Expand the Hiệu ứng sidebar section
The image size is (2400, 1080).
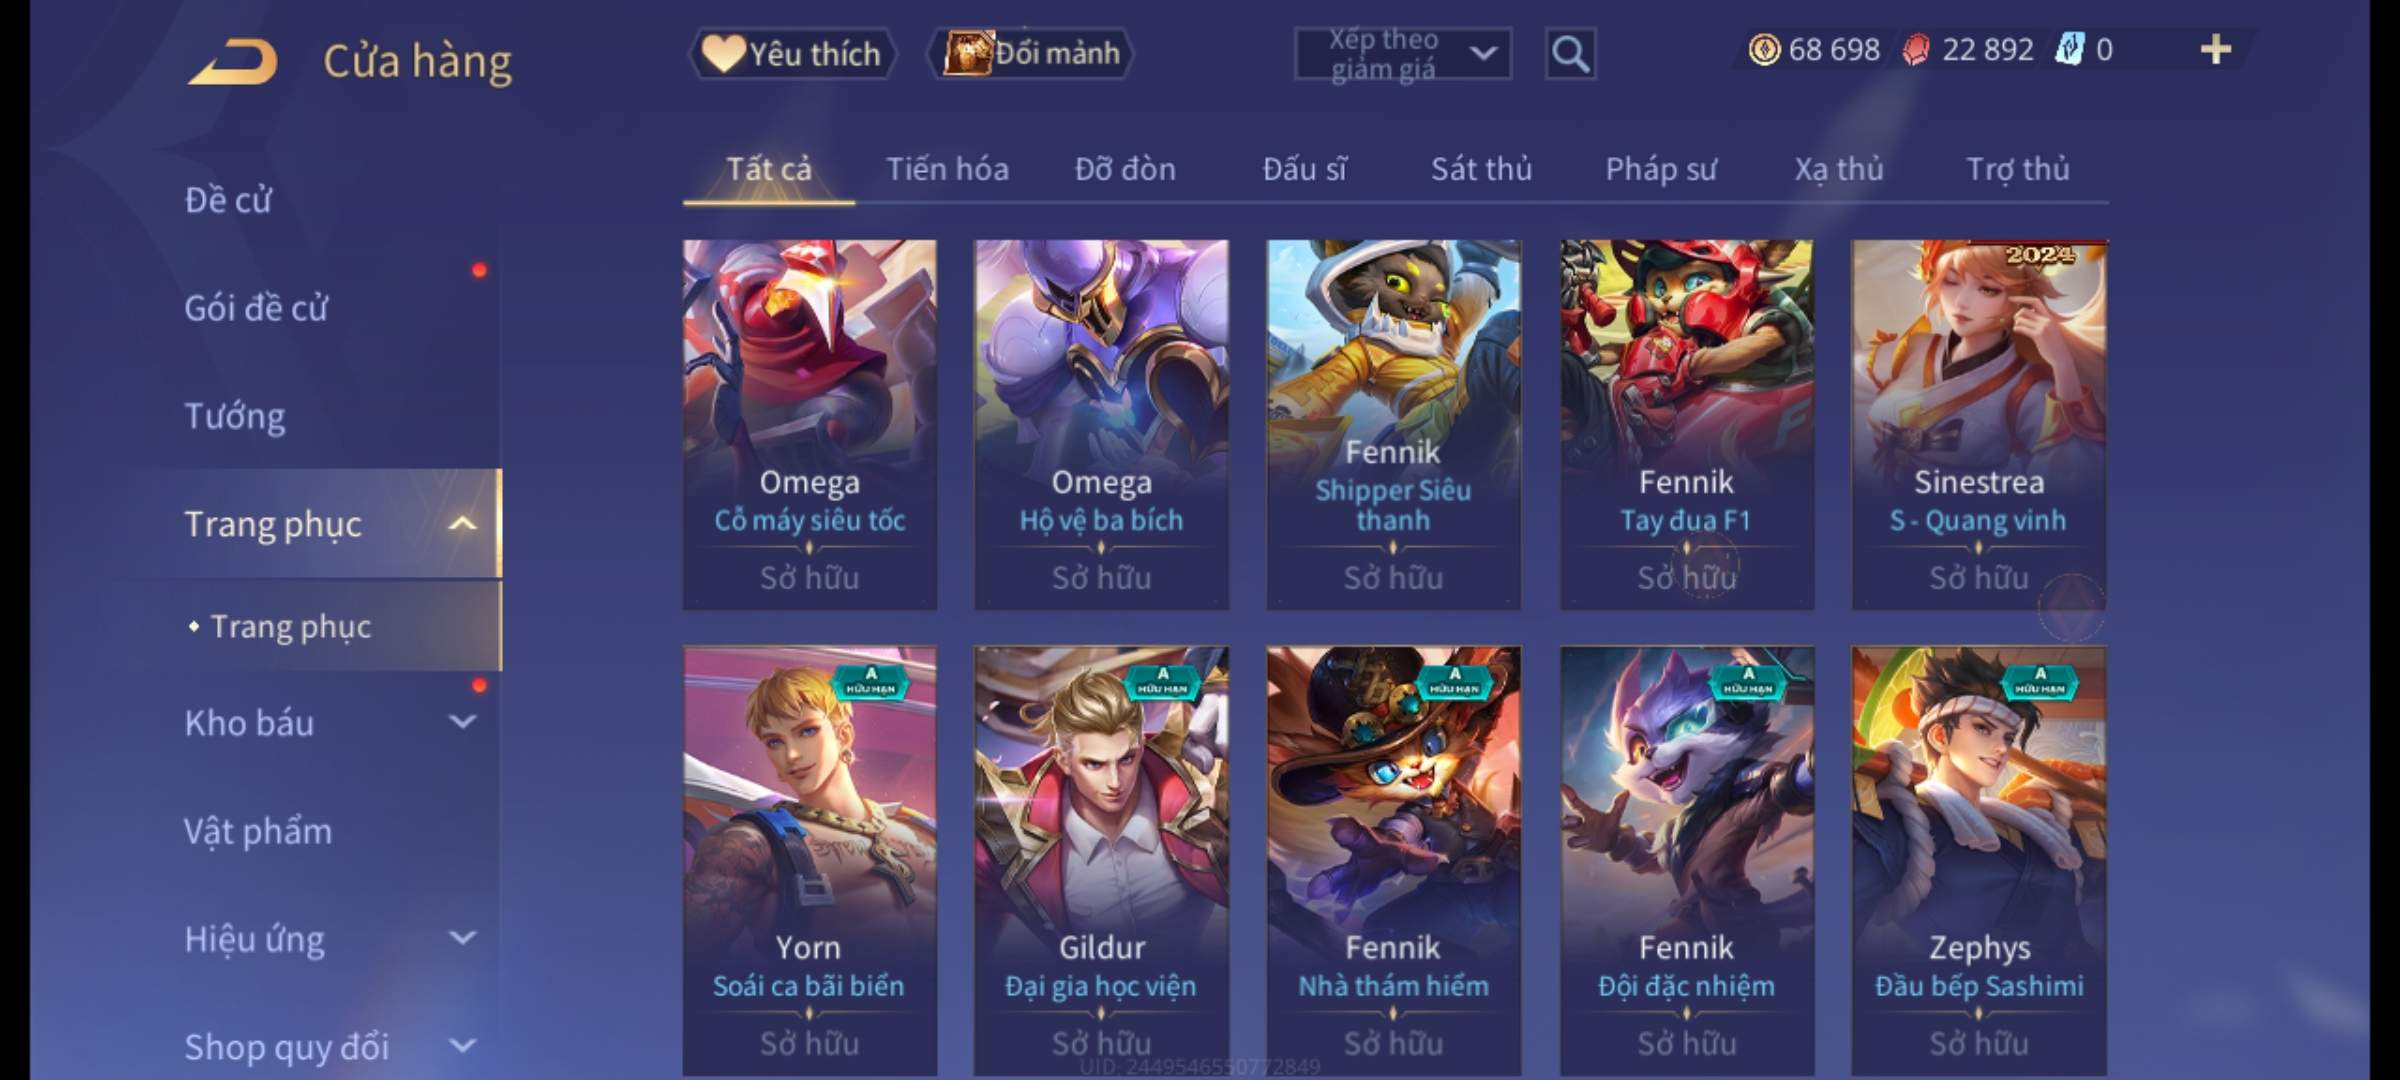click(462, 938)
